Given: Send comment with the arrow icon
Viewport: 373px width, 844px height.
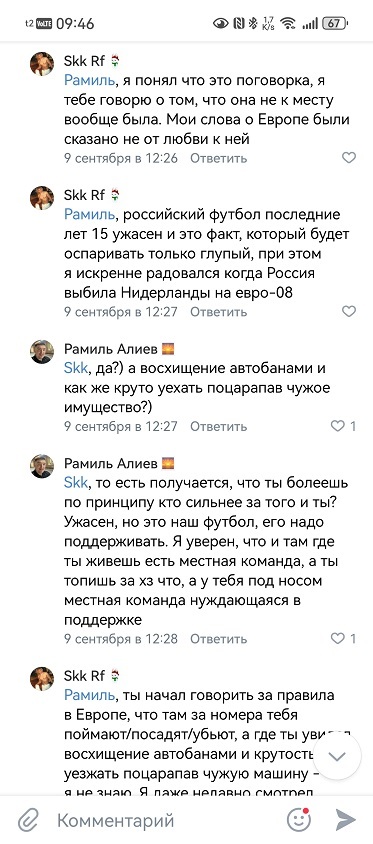Looking at the screenshot, I should (x=346, y=820).
